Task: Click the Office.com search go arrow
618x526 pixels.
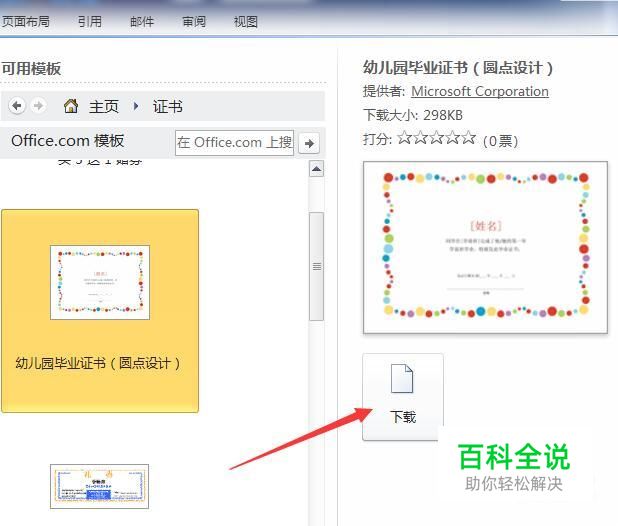Action: pos(309,143)
